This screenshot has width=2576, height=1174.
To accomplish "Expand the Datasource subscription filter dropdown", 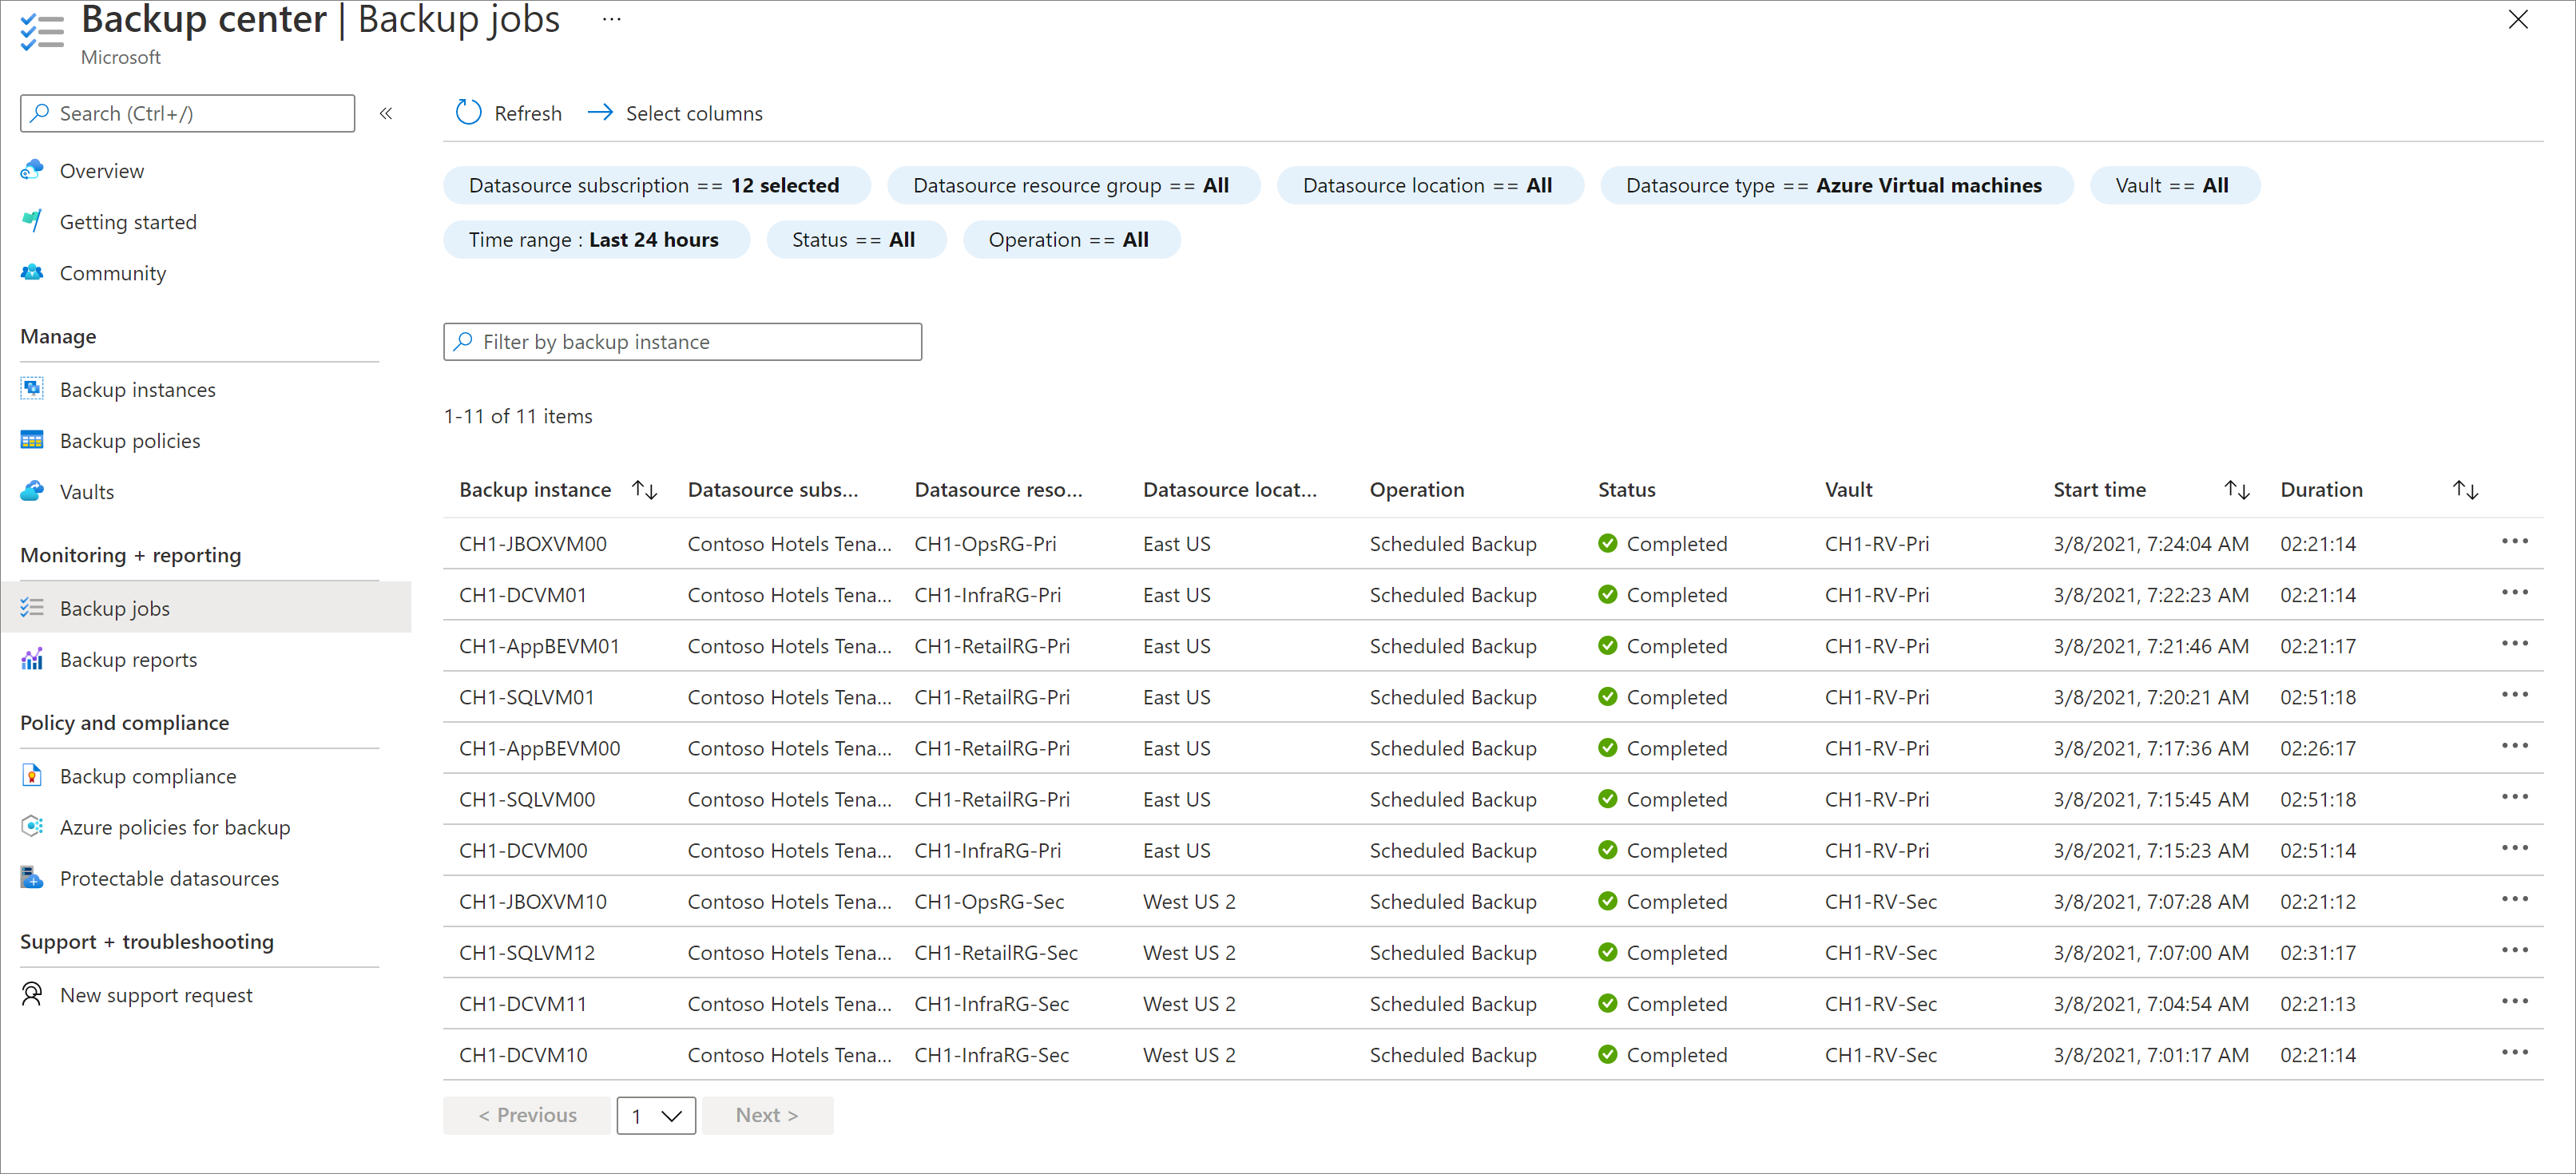I will click(656, 184).
